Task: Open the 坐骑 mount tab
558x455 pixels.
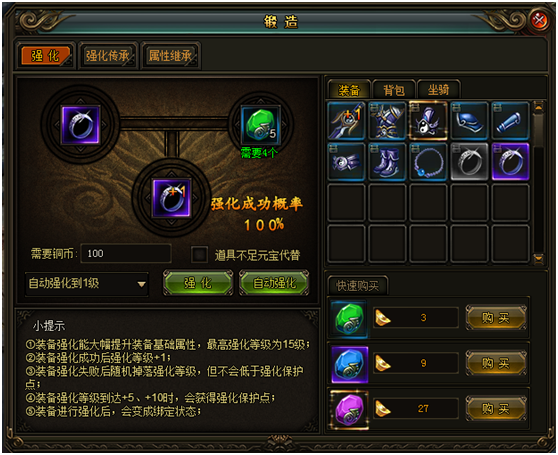Action: click(438, 89)
